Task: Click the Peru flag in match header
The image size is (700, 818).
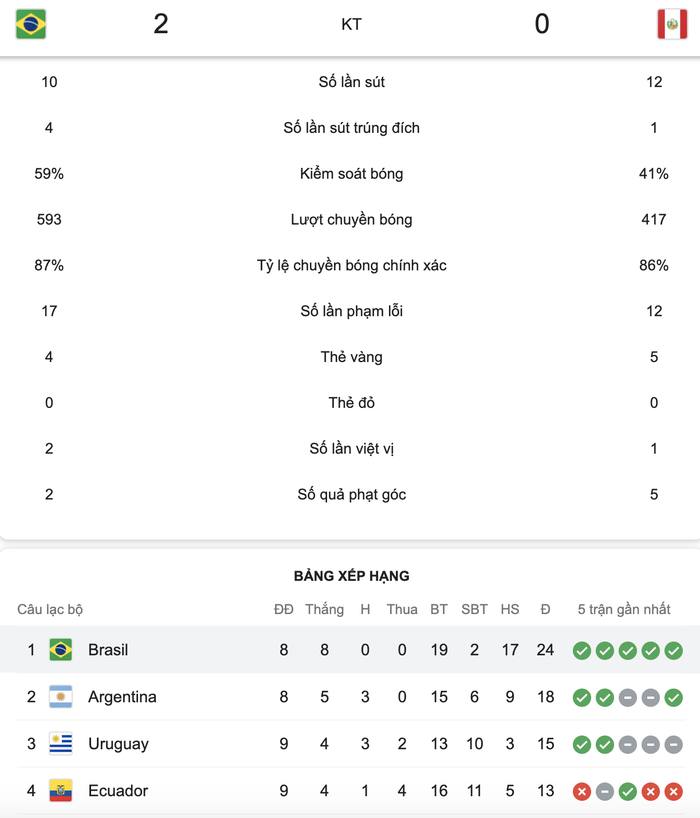Action: click(672, 24)
